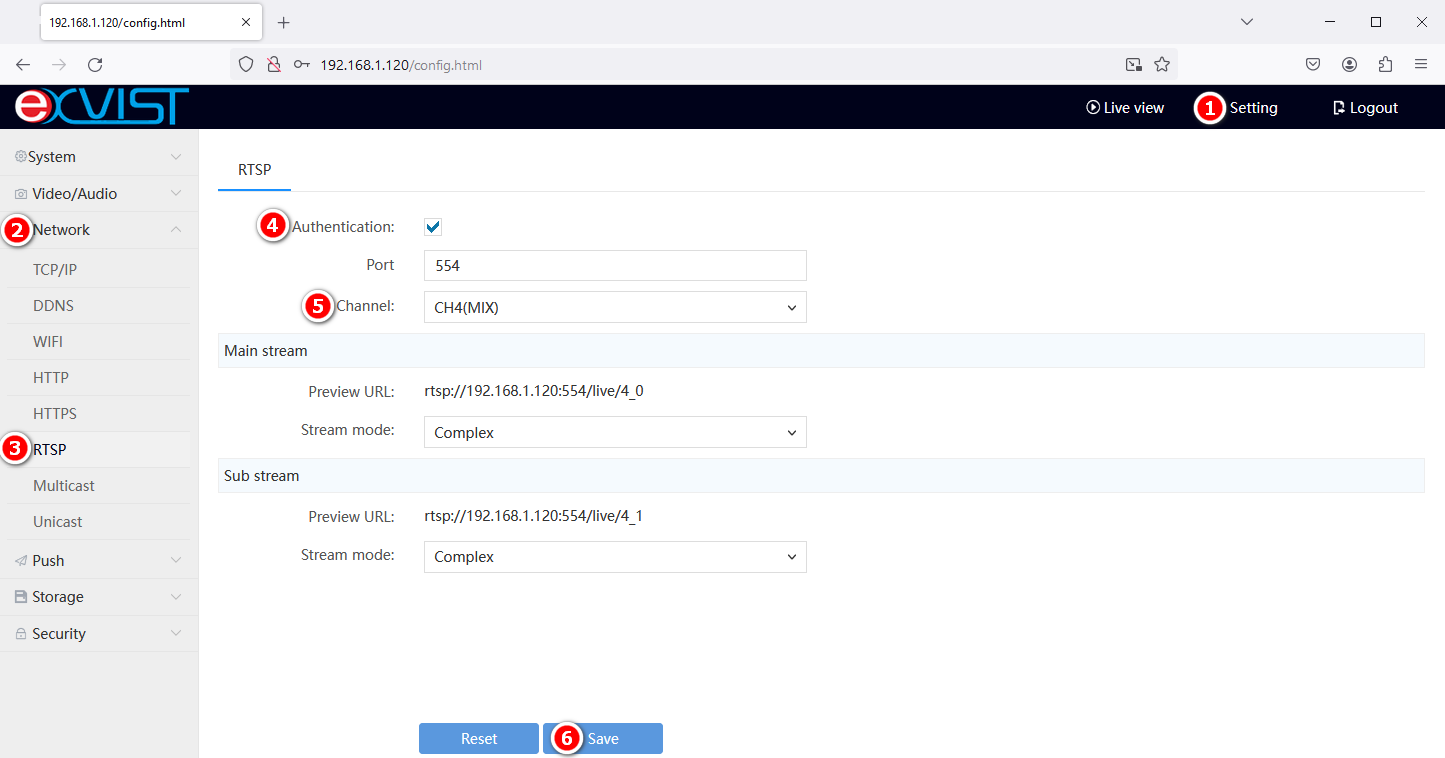Click the Sub stream section header

821,476
